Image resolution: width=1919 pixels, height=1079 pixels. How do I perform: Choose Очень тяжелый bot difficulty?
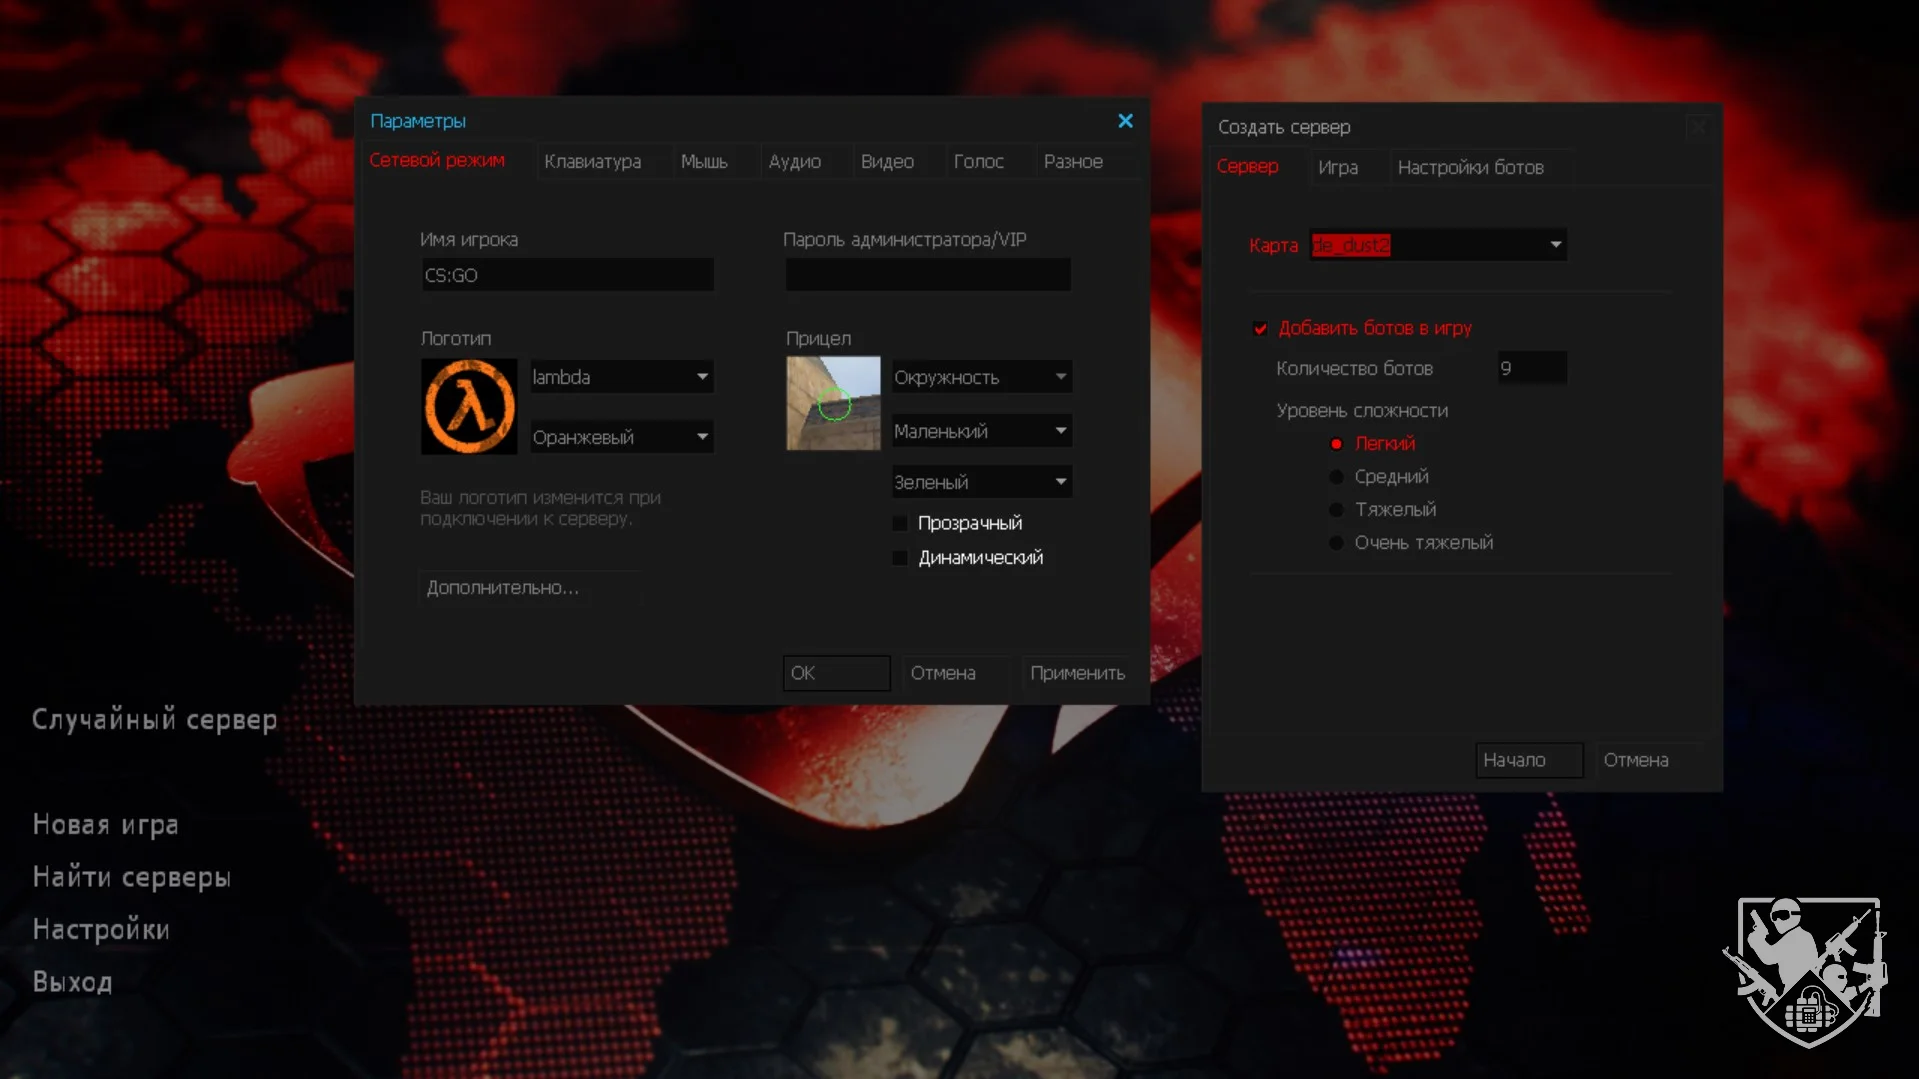coord(1336,543)
